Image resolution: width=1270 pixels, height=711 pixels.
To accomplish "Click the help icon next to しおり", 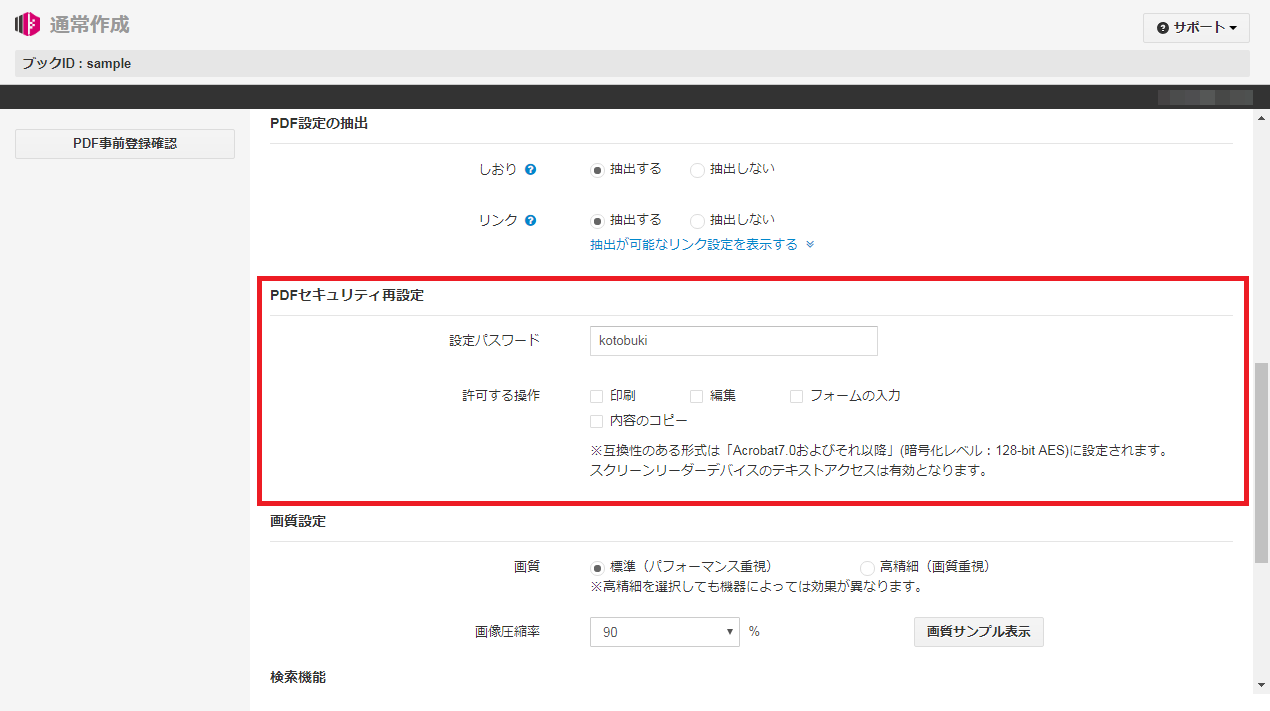I will click(531, 170).
